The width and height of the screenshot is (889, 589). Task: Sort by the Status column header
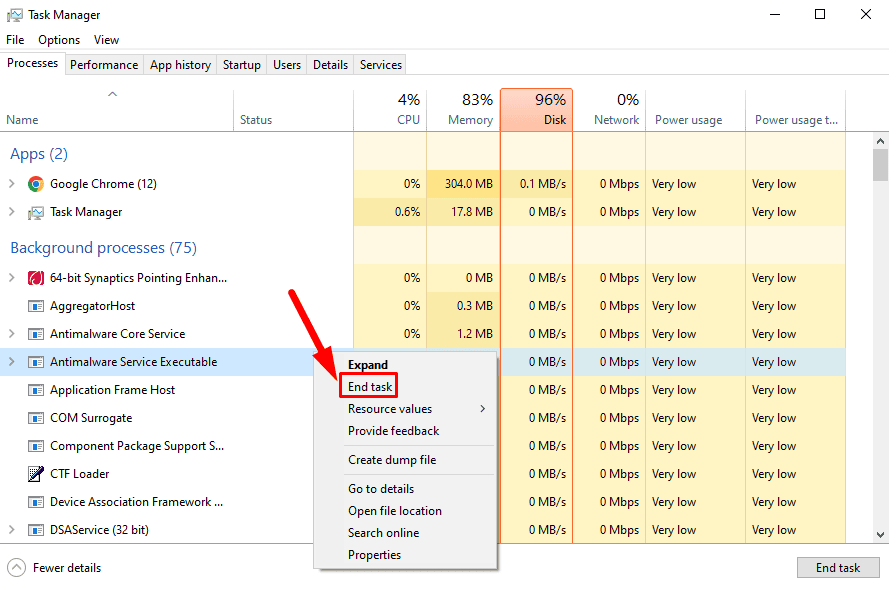pos(294,109)
